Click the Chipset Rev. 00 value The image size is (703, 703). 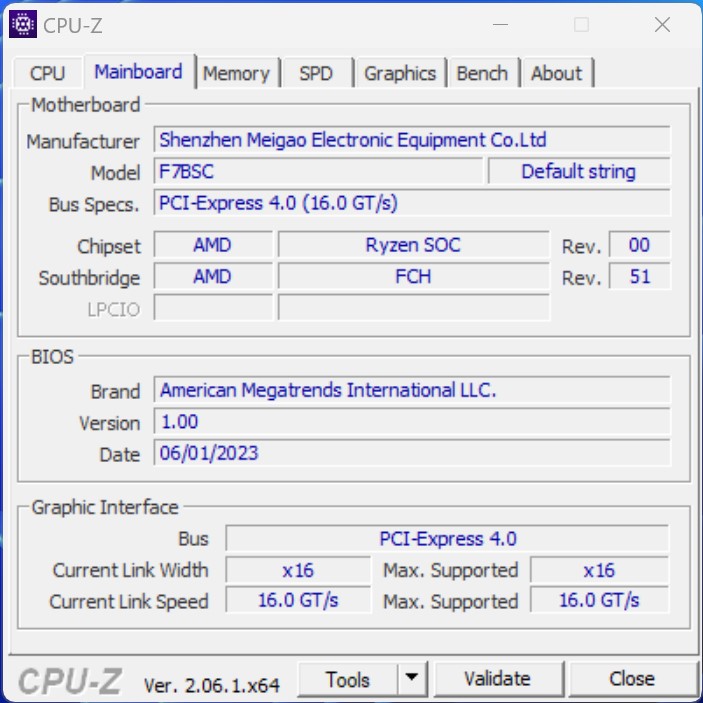tap(639, 244)
